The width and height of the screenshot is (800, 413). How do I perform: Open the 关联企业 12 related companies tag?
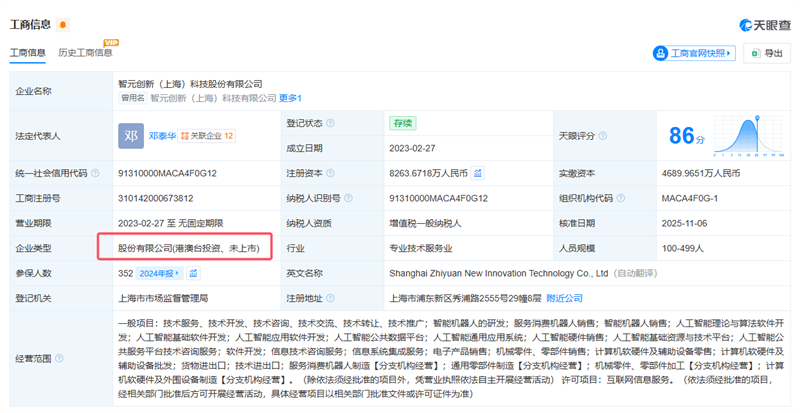coord(208,135)
